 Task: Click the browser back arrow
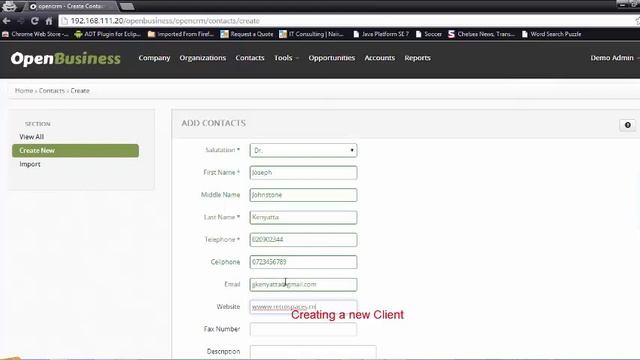pos(7,21)
